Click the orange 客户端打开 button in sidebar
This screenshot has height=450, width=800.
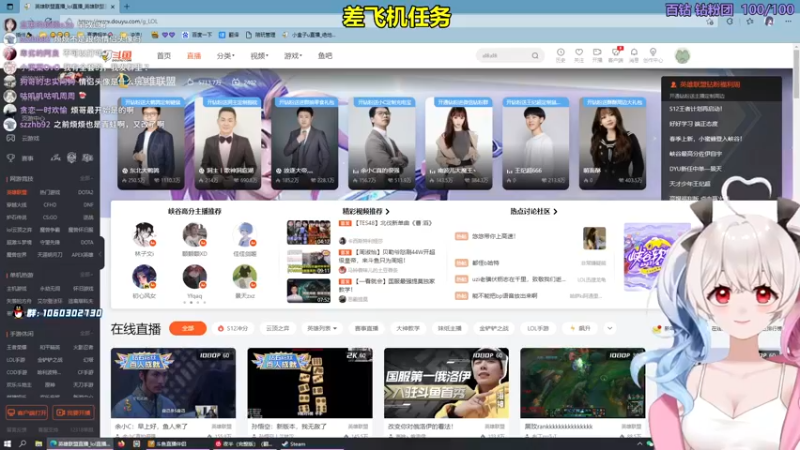pyautogui.click(x=27, y=412)
